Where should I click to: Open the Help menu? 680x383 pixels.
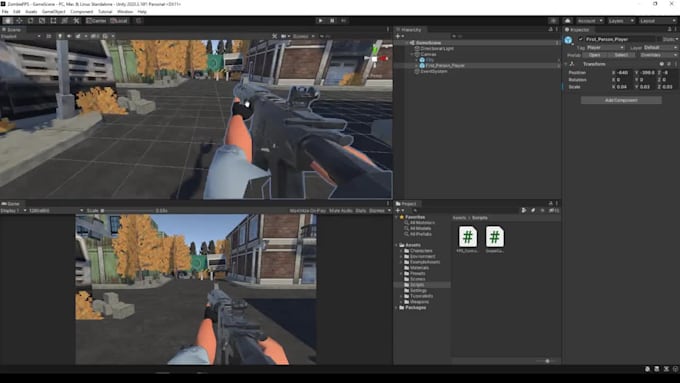pos(142,12)
